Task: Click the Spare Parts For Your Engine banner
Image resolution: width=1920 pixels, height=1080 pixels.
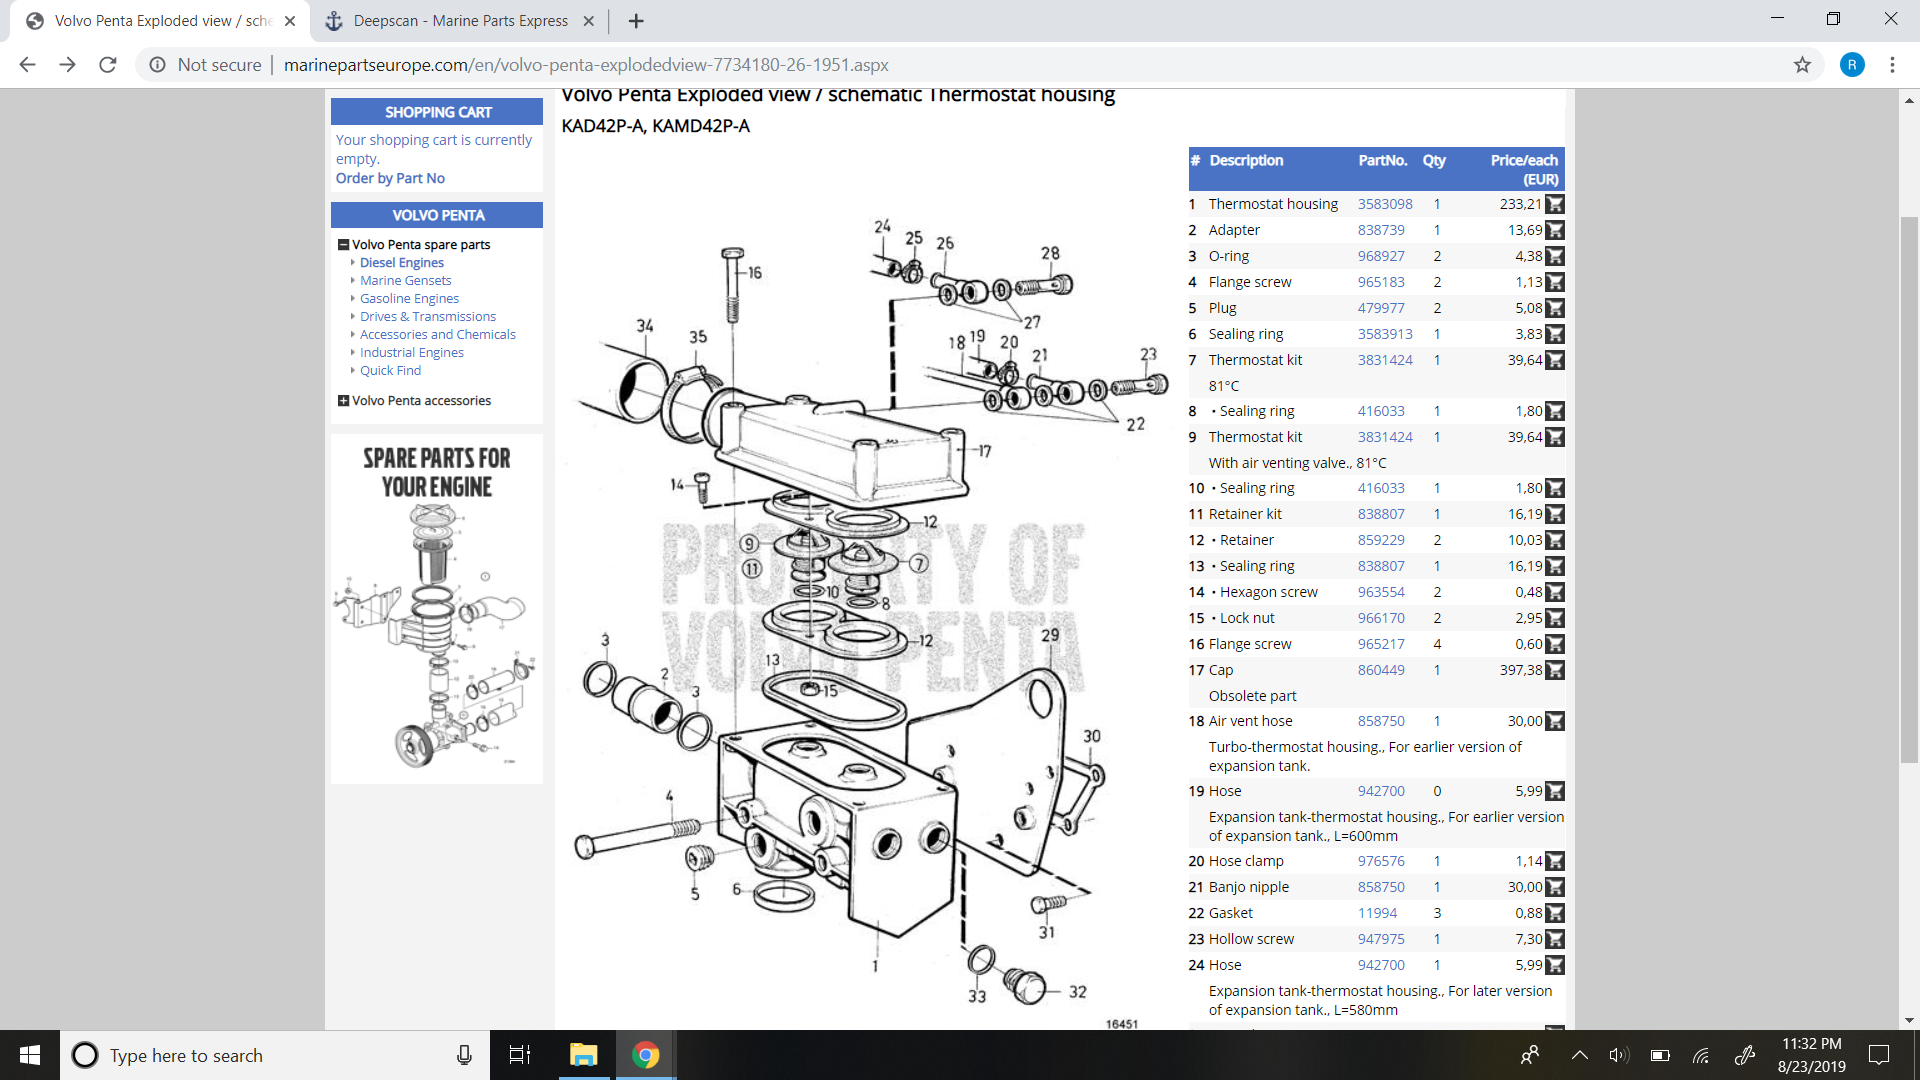Action: coord(437,608)
